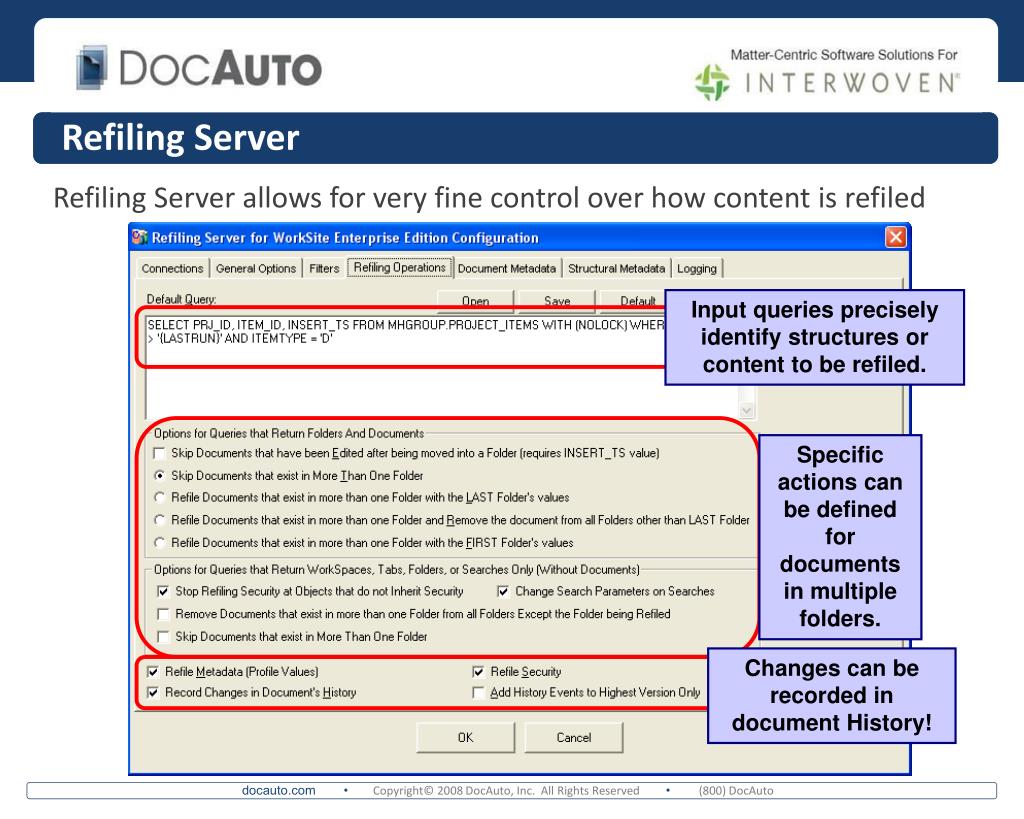Screen dimensions: 1024x819
Task: Go to the Logging tab
Action: [x=697, y=268]
